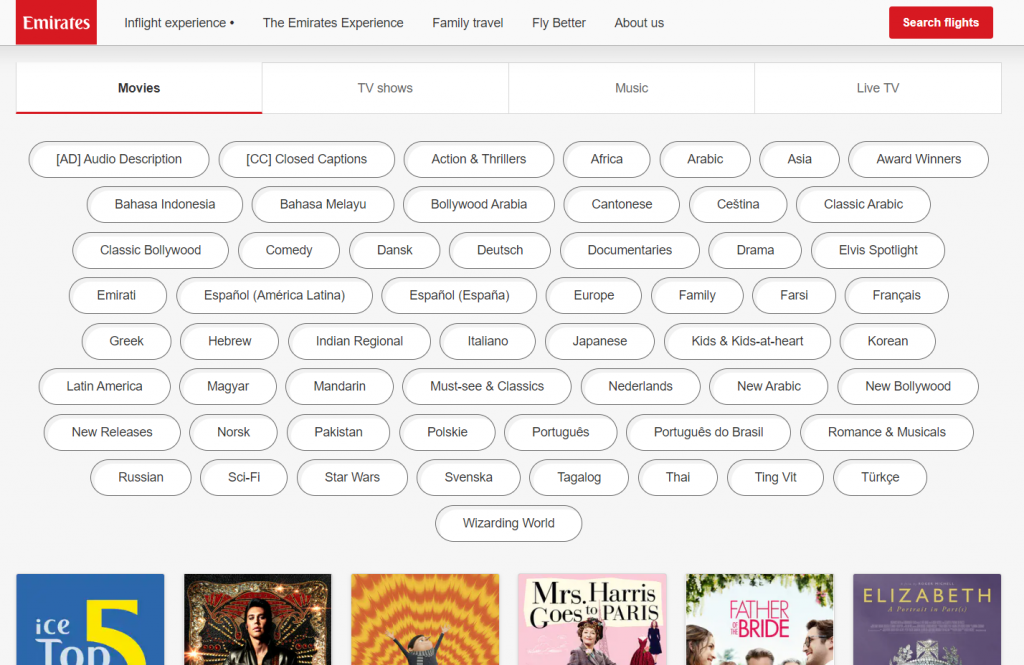Choose the Português do Brasil filter

point(709,432)
